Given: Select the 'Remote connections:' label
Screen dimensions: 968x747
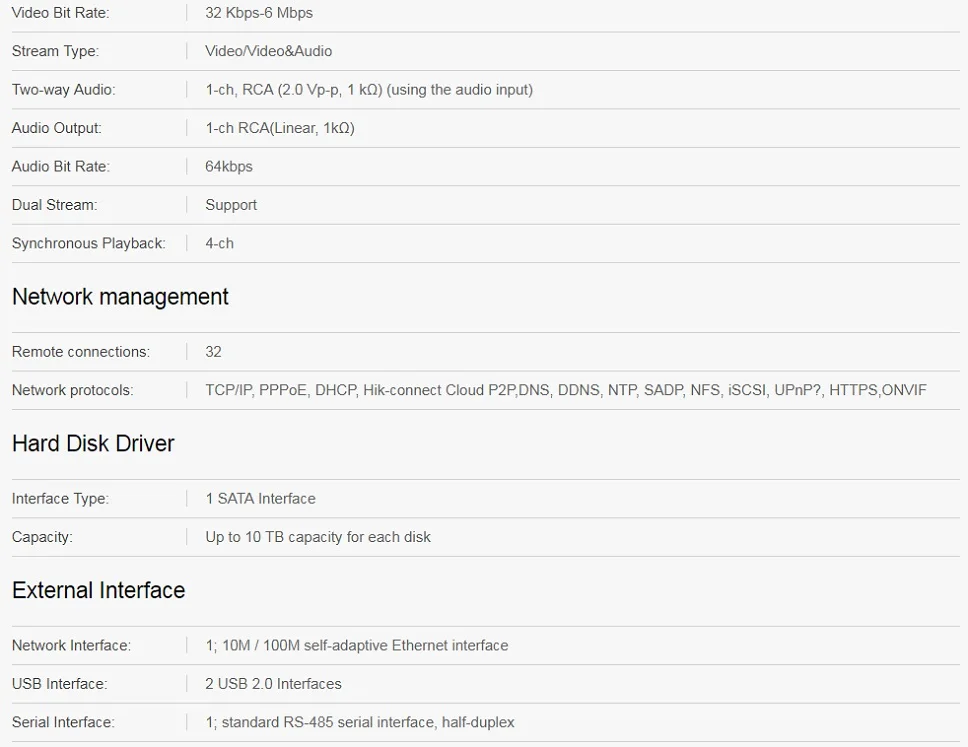Looking at the screenshot, I should (81, 352).
